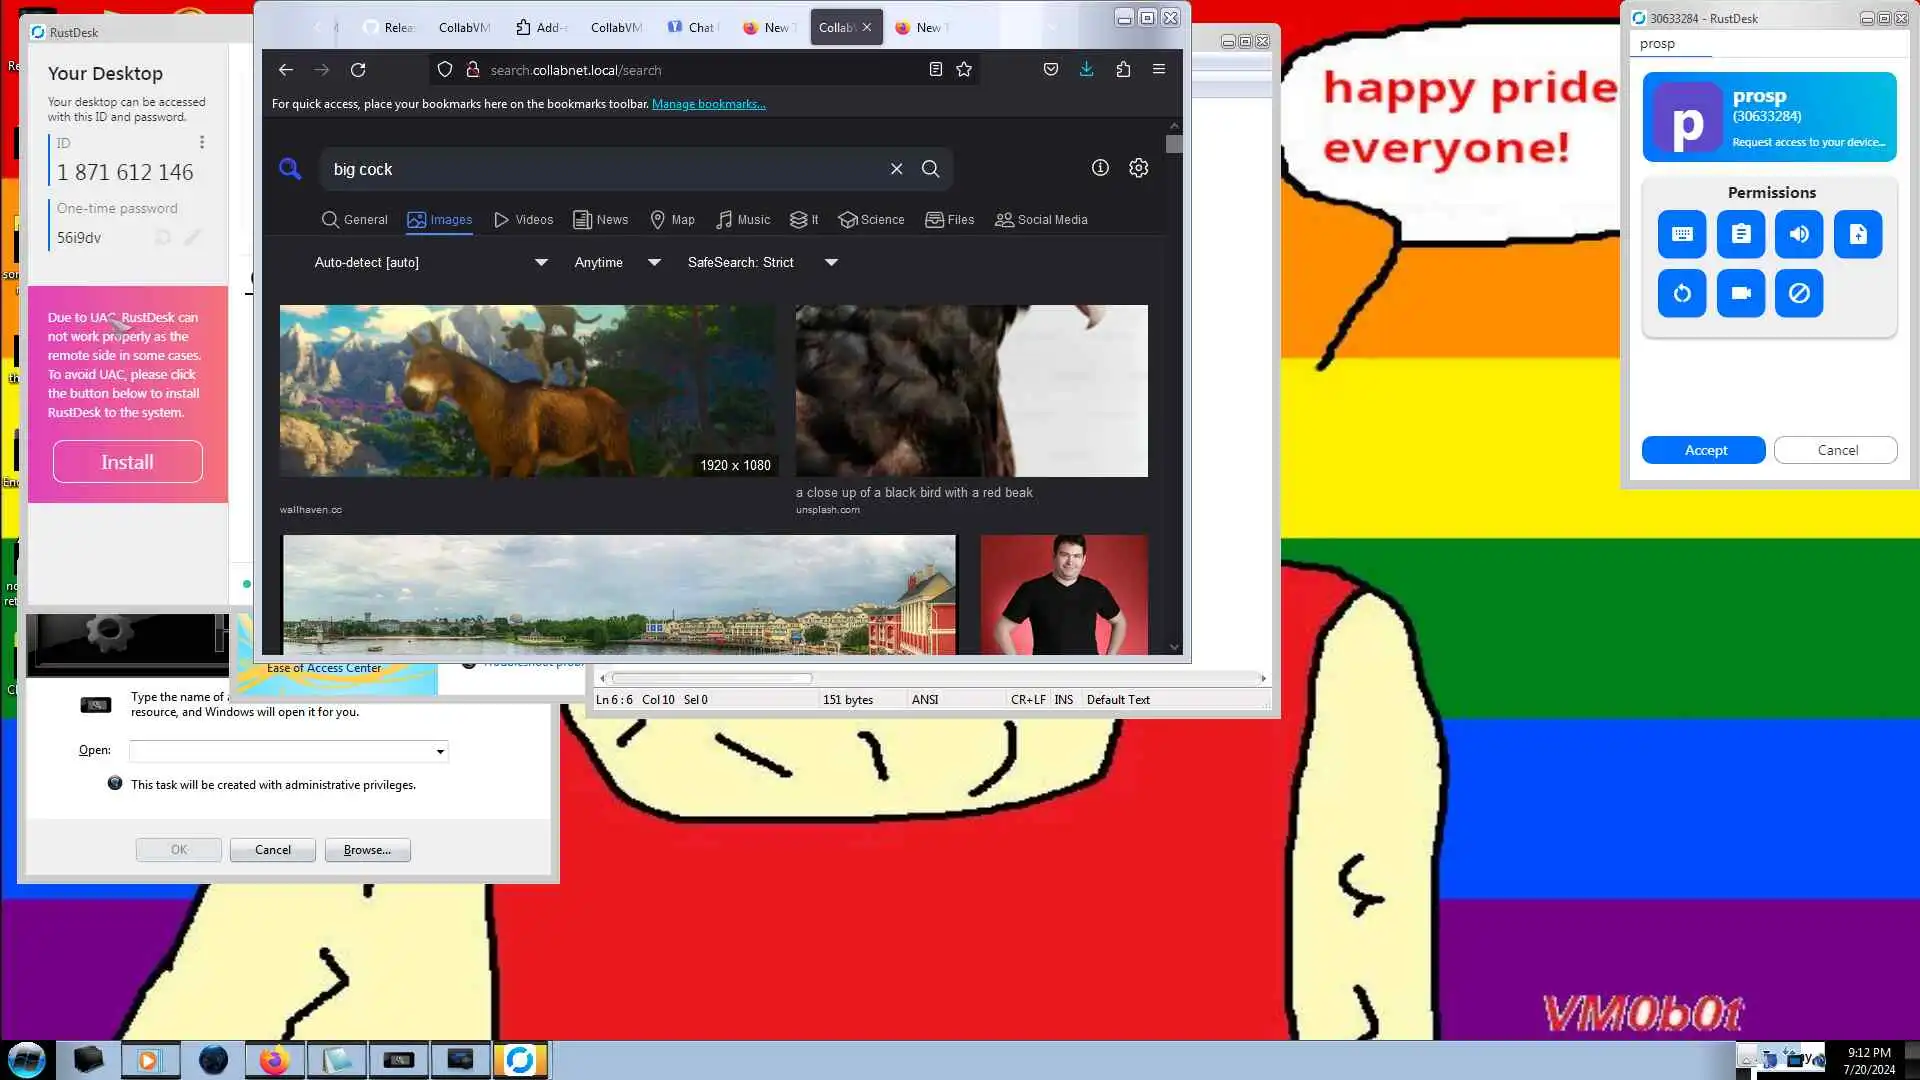Click the bookmark star icon
This screenshot has height=1080, width=1920.
[x=964, y=69]
